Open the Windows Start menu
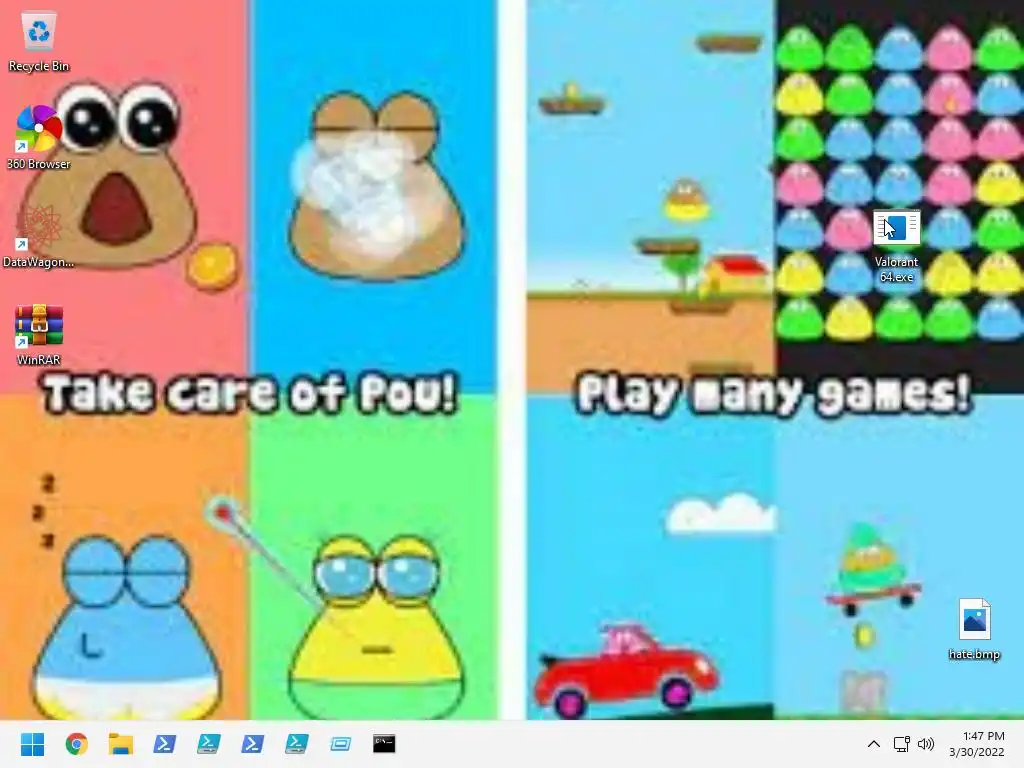 click(x=32, y=744)
